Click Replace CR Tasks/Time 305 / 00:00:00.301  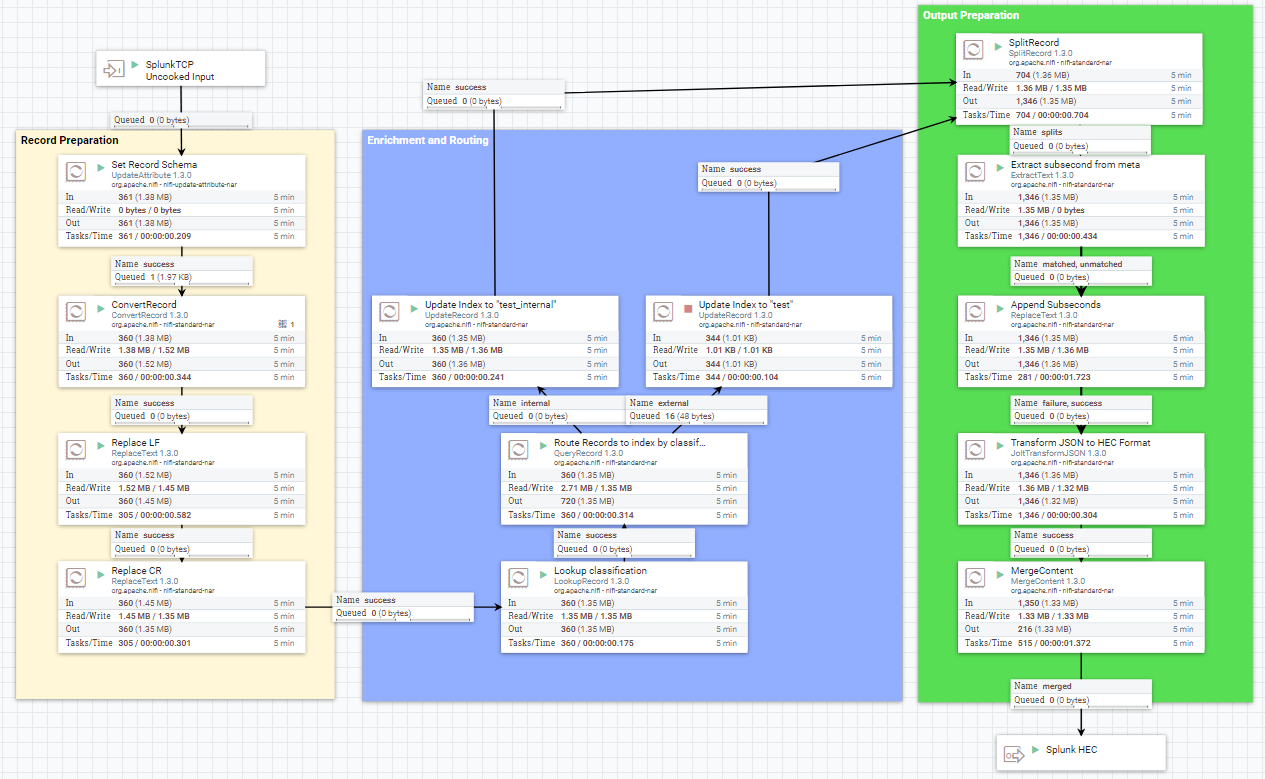pyautogui.click(x=154, y=643)
